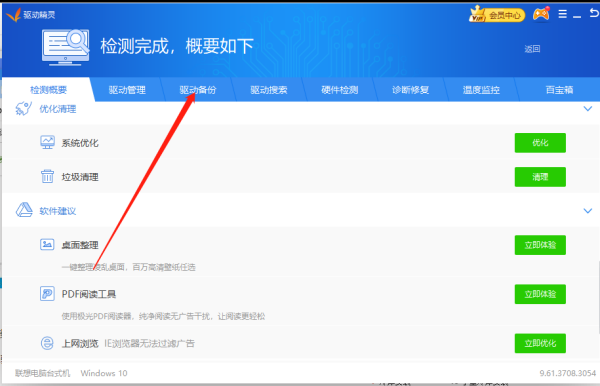Click 立即体验 for 桌面整理
The height and width of the screenshot is (386, 600).
[x=540, y=245]
